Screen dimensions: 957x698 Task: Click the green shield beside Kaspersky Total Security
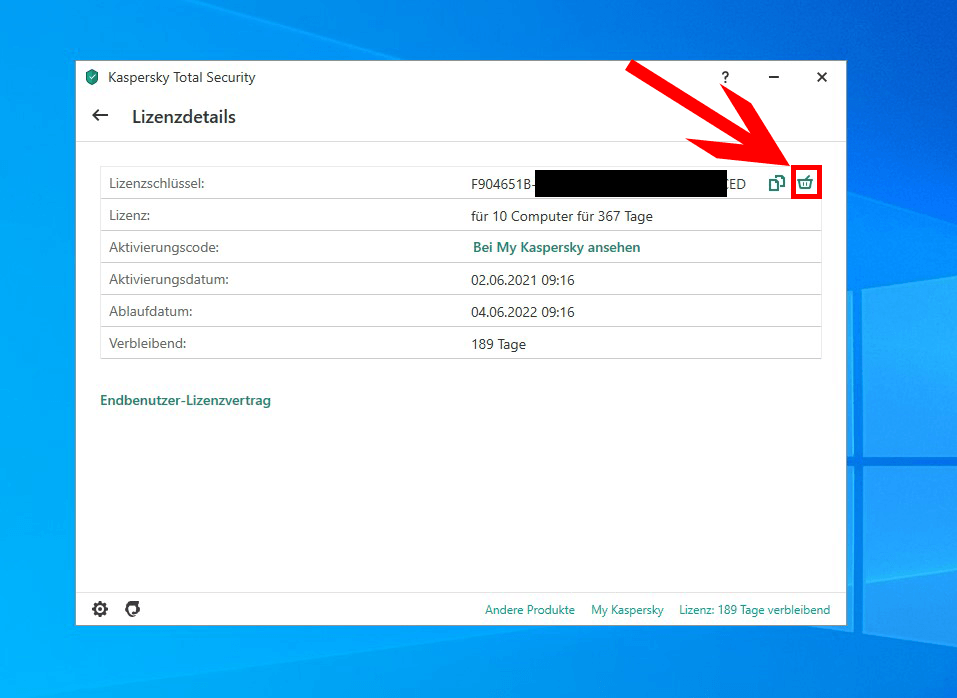pyautogui.click(x=91, y=77)
